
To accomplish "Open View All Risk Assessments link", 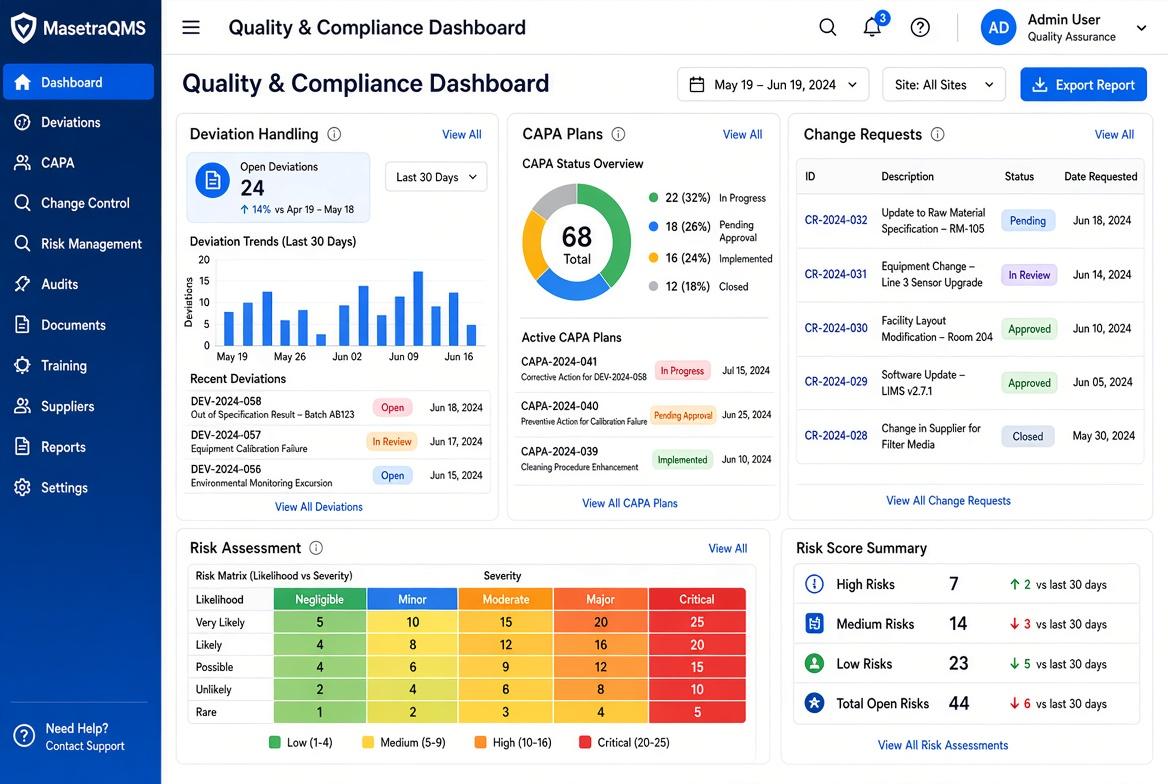I will 943,745.
